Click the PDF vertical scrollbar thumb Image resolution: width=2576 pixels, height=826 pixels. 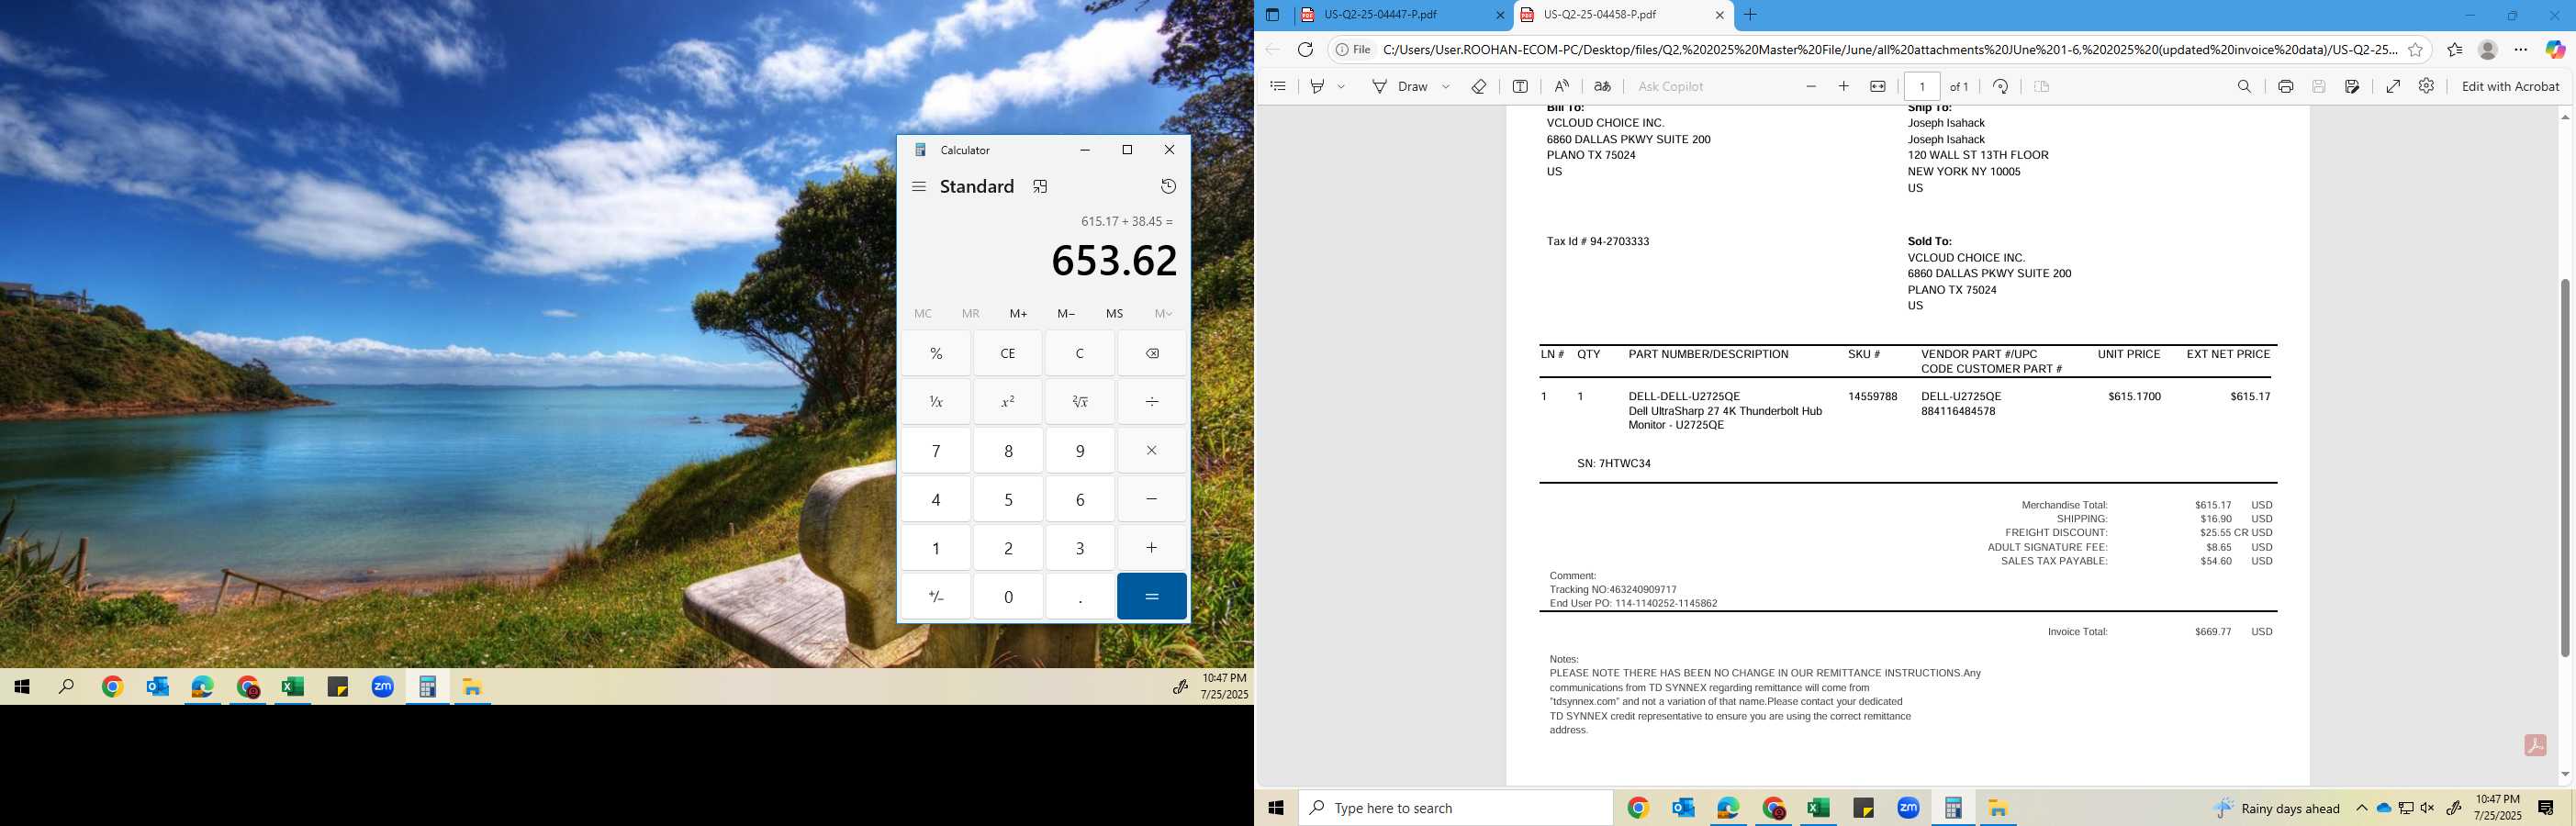click(2564, 468)
